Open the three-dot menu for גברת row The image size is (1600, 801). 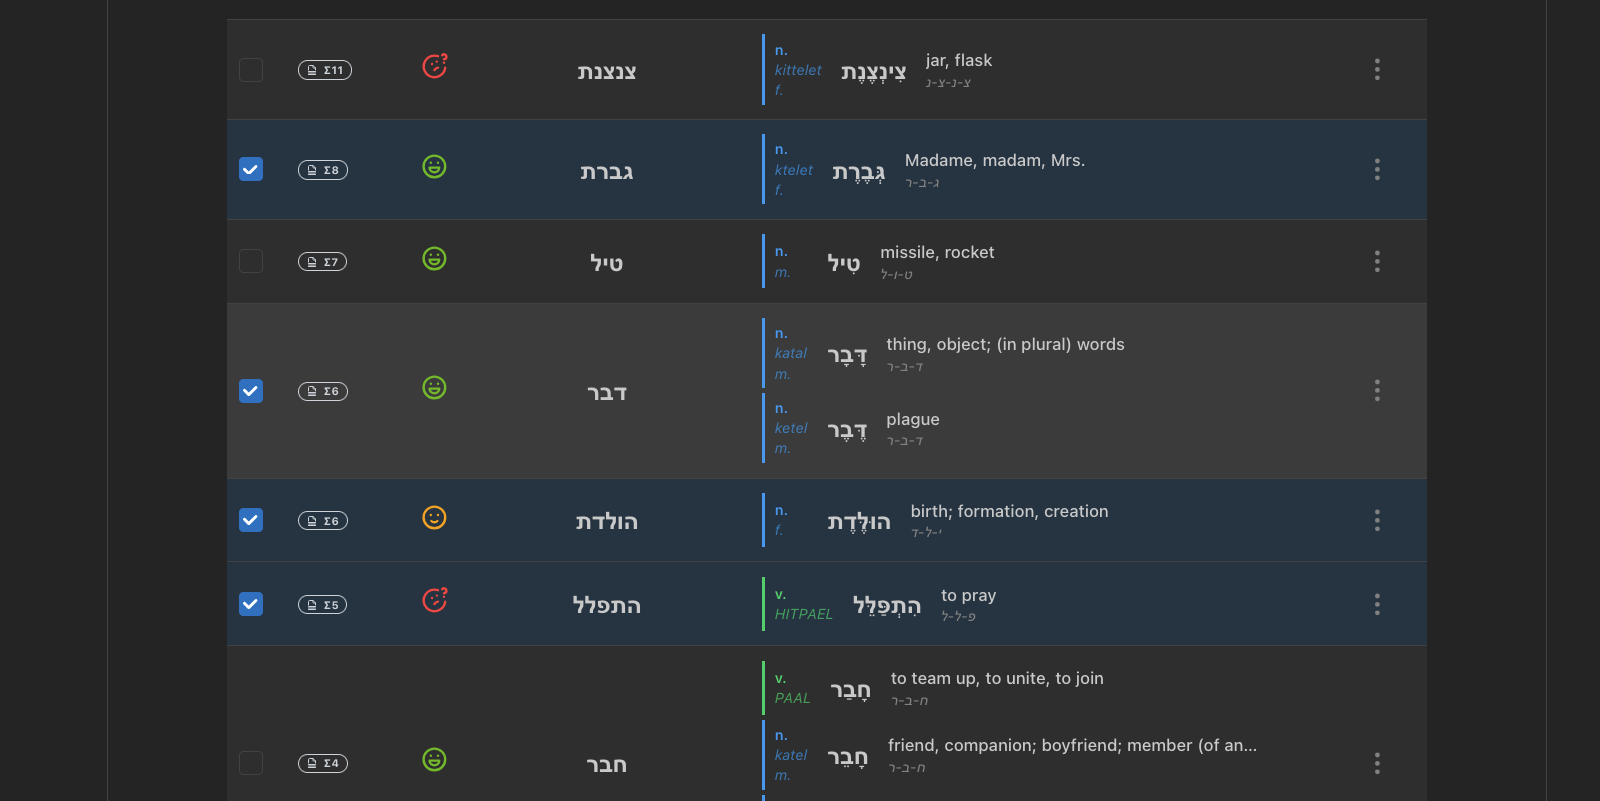tap(1377, 169)
